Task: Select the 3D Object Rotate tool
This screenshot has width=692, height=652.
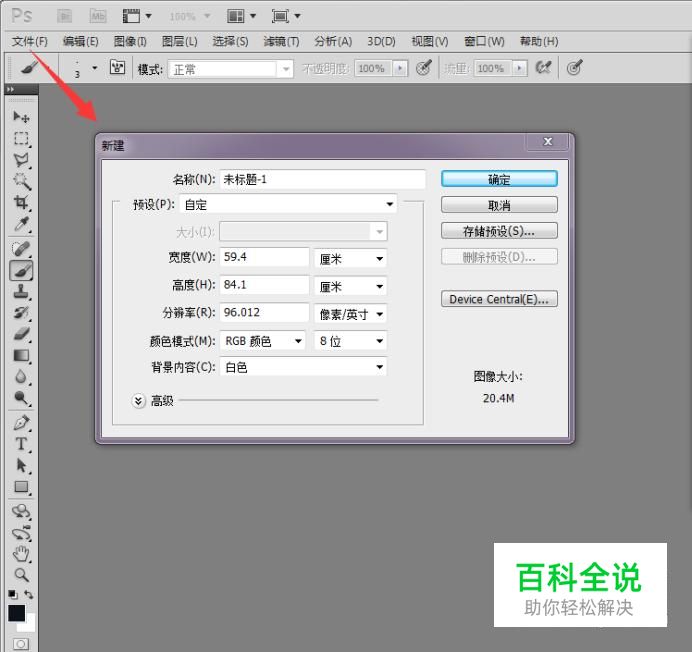Action: pyautogui.click(x=21, y=512)
